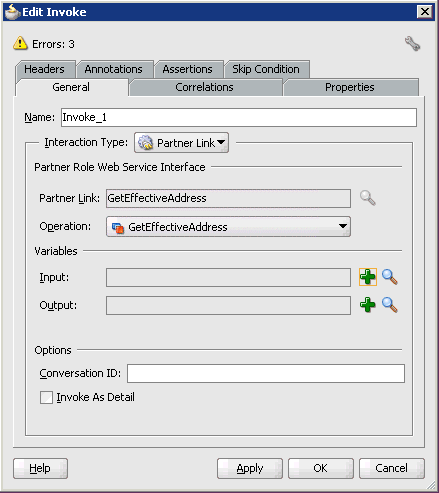Browse Input variables with magnifier icon
The image size is (439, 493).
tap(389, 277)
